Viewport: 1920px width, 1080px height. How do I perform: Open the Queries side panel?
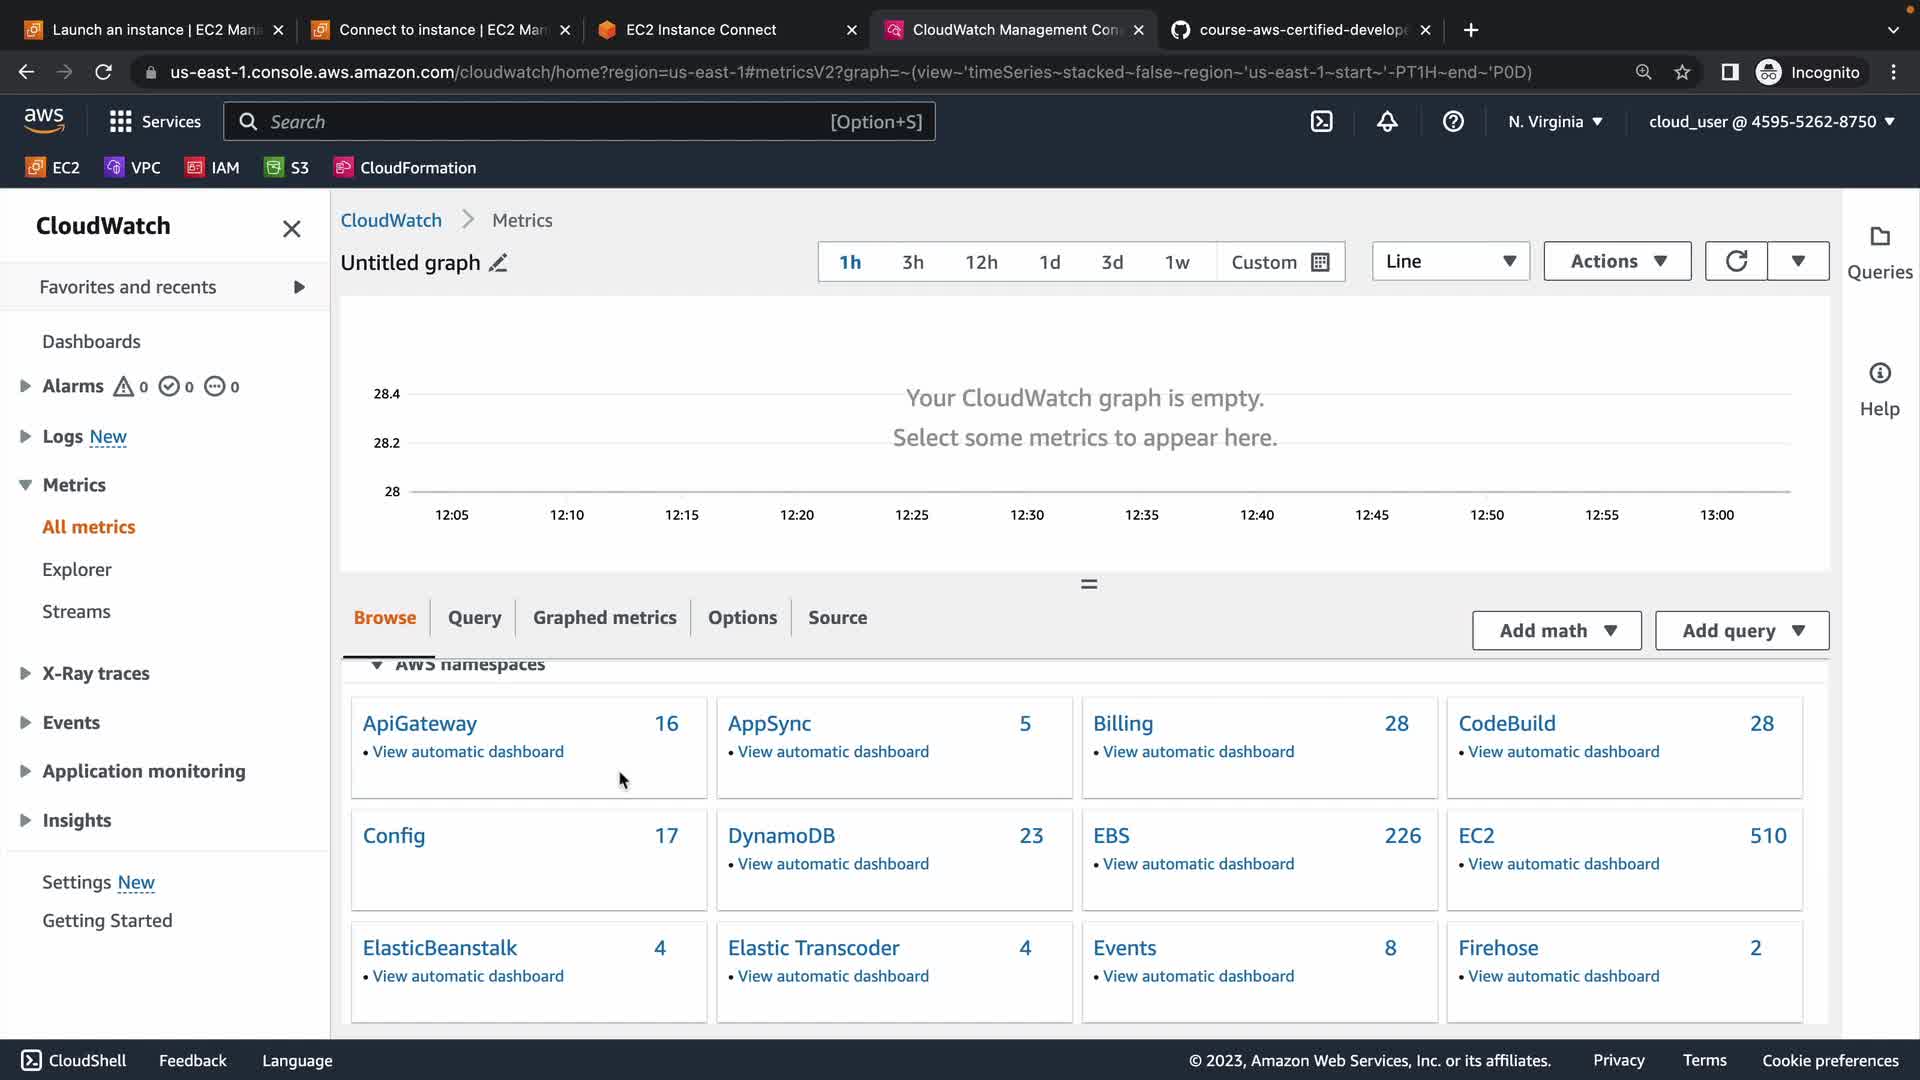(x=1879, y=252)
